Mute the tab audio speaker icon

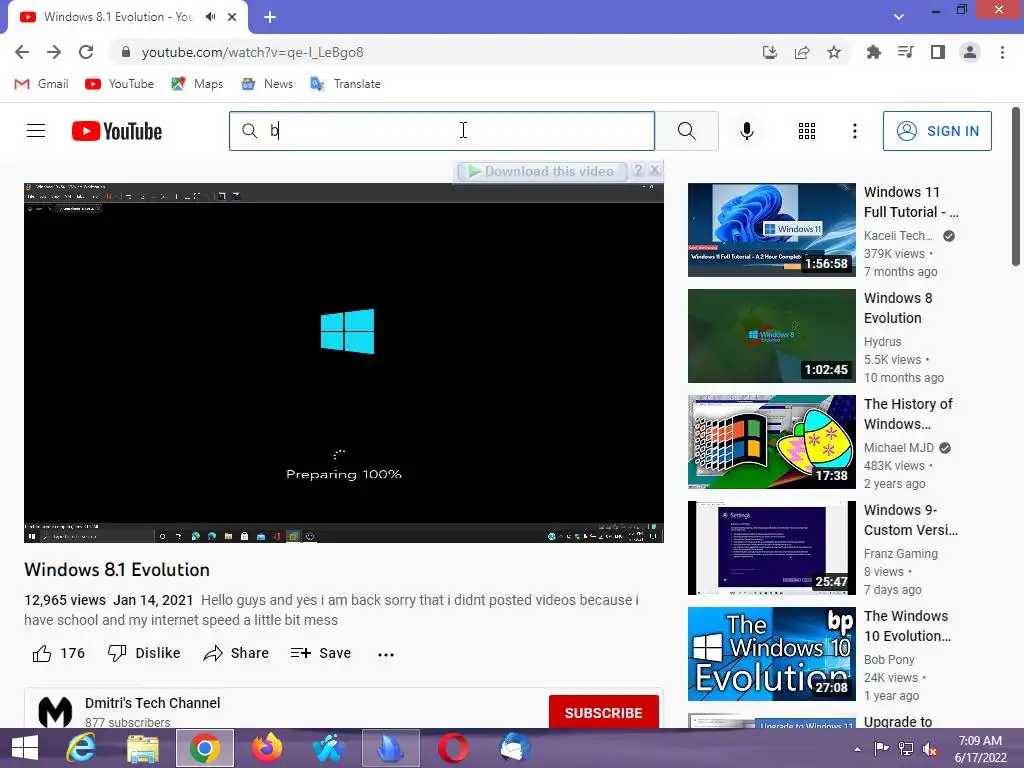pyautogui.click(x=210, y=17)
